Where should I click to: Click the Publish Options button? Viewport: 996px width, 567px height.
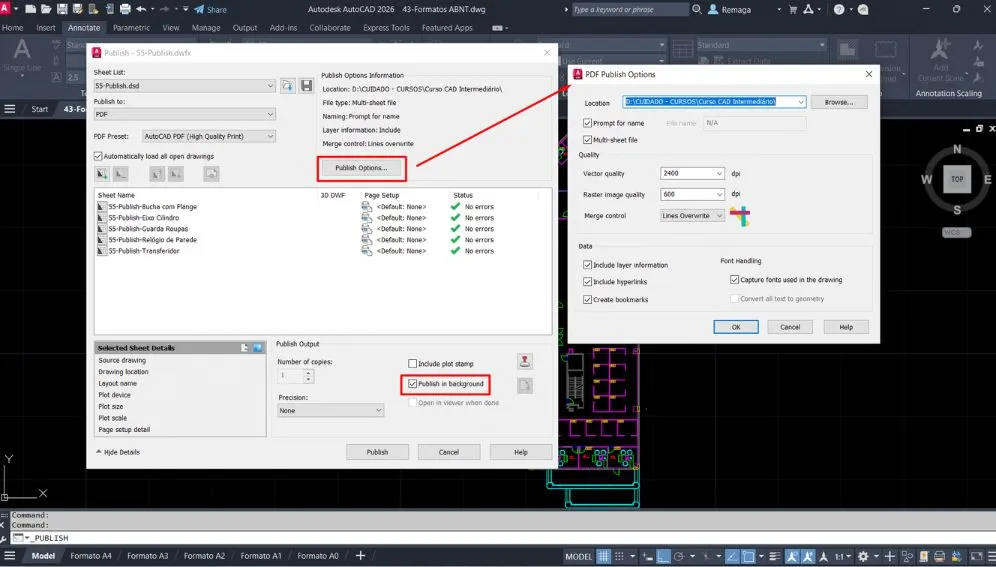coord(361,168)
